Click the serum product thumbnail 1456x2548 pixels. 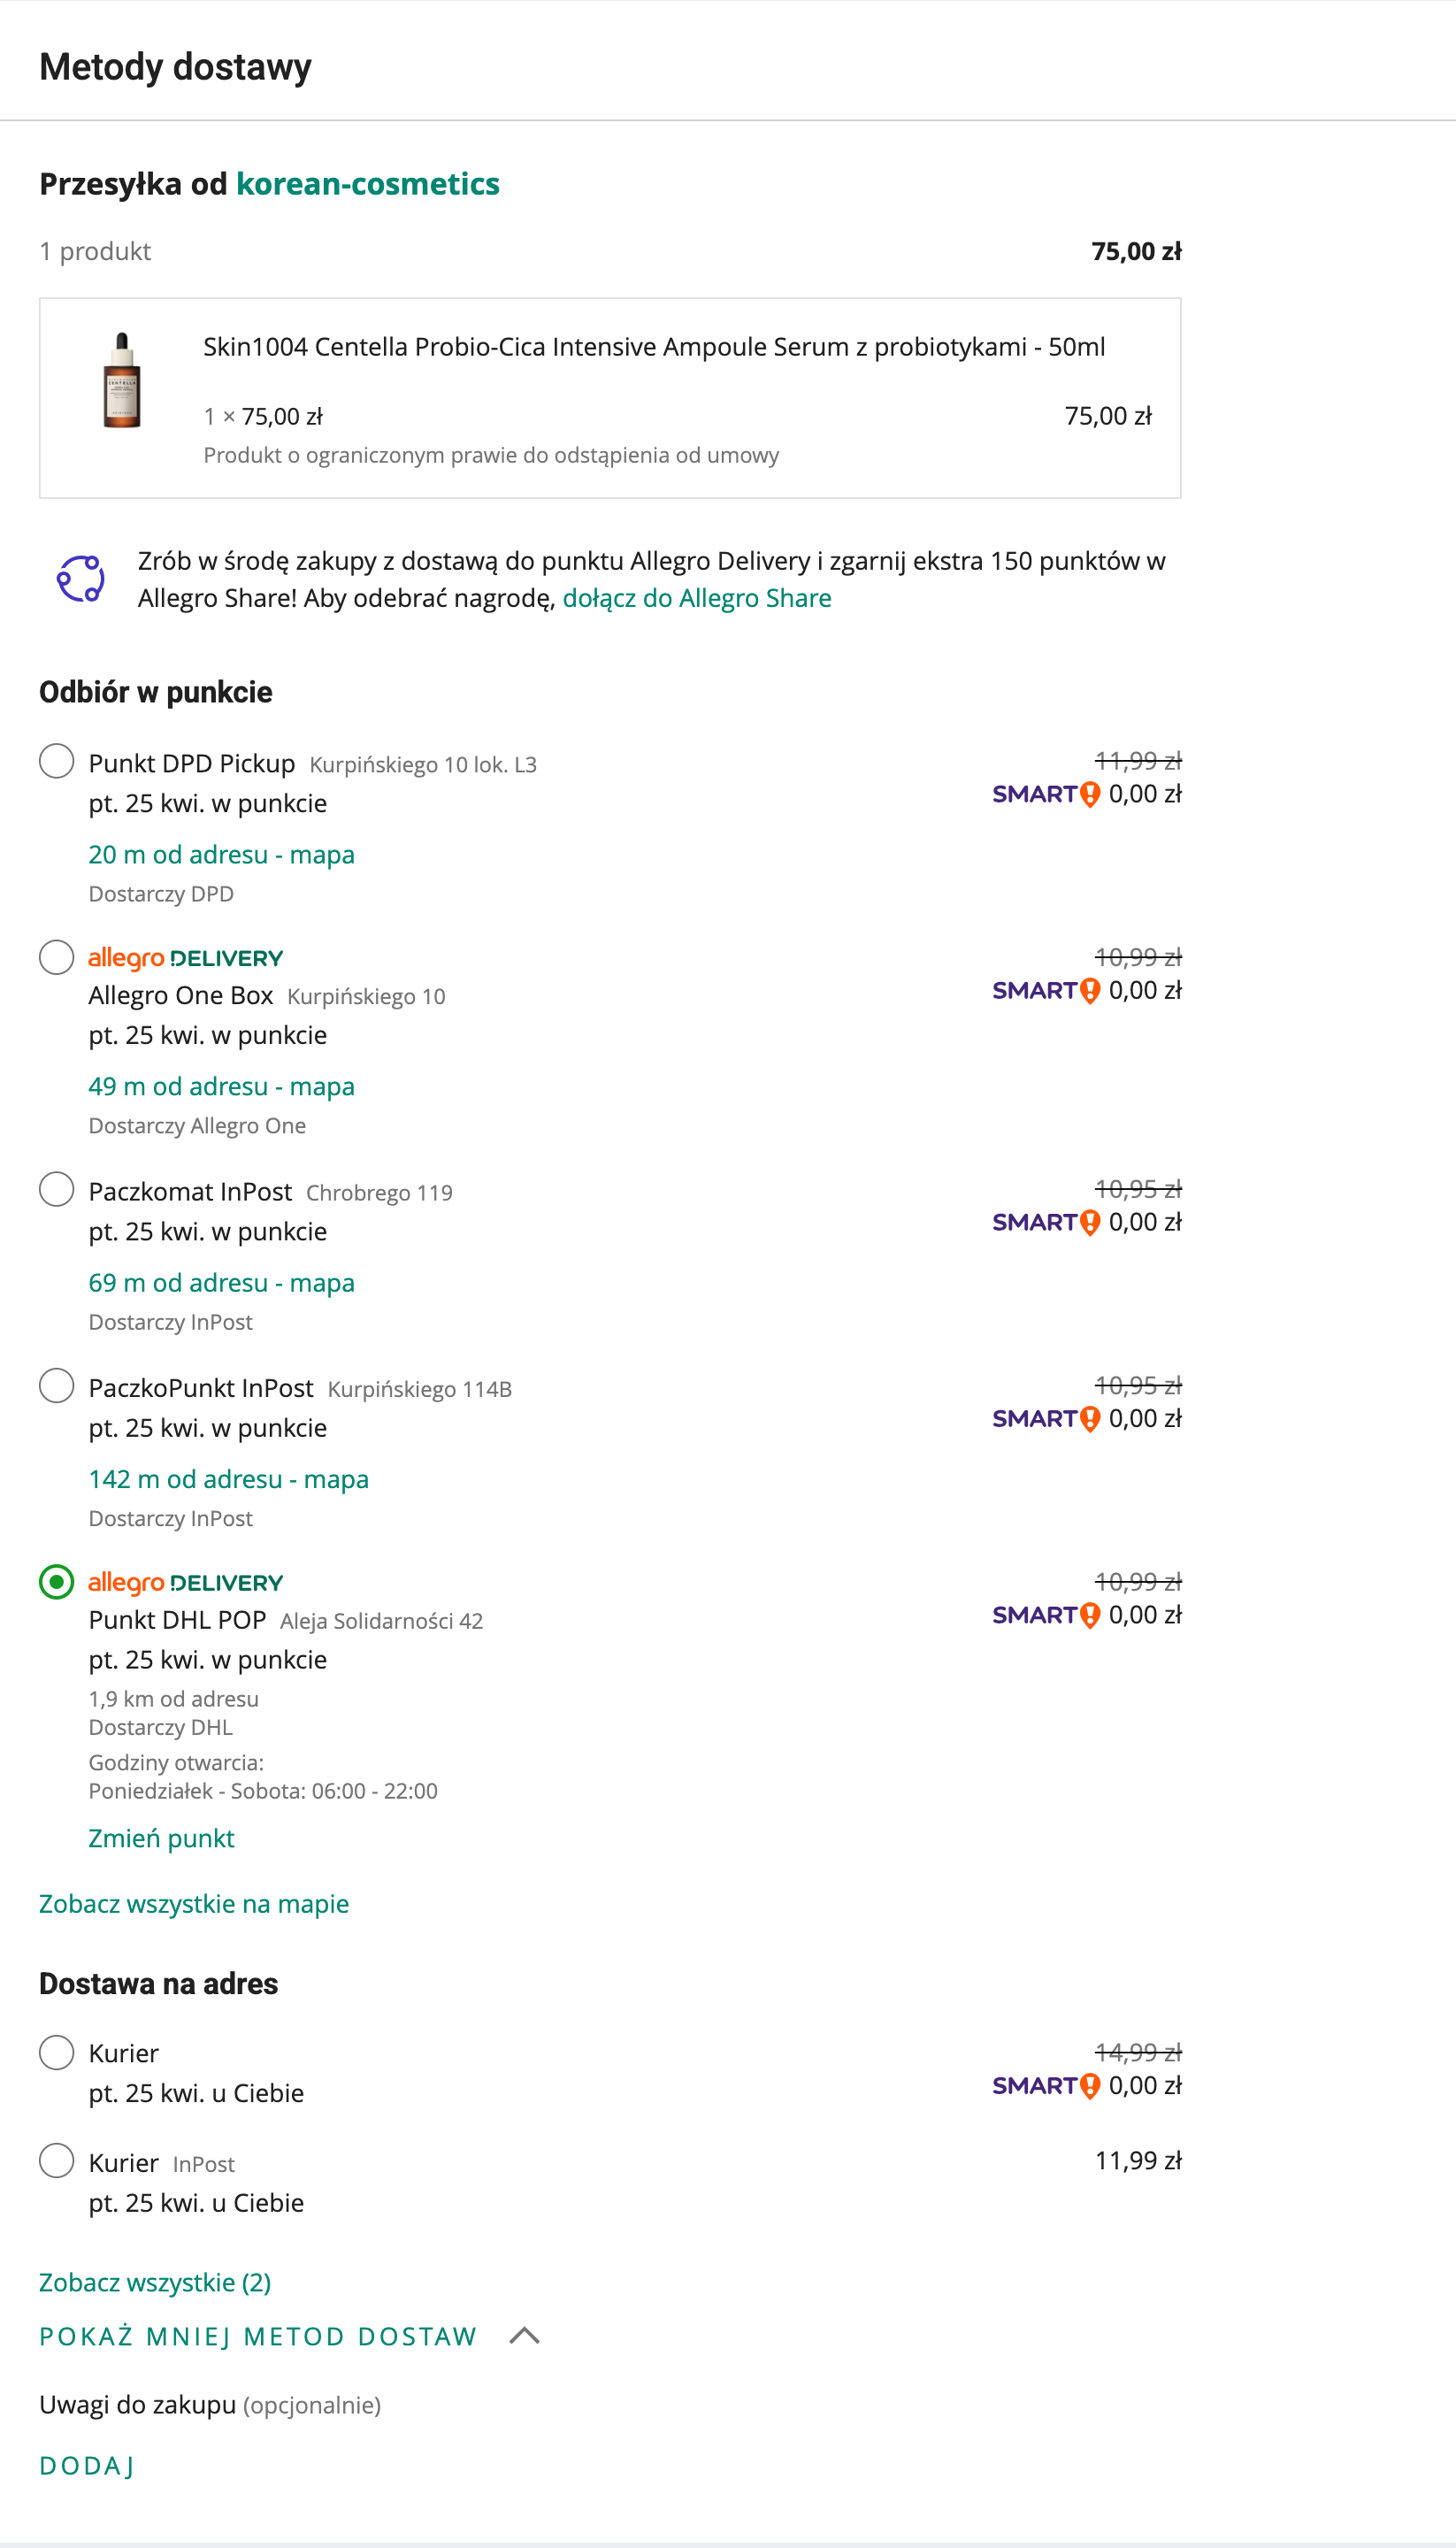(x=122, y=381)
